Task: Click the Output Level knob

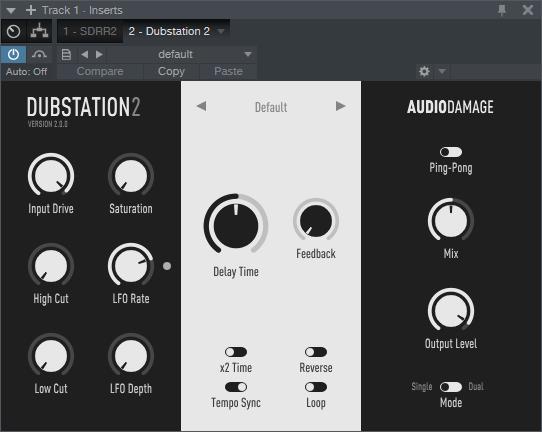Action: (450, 310)
